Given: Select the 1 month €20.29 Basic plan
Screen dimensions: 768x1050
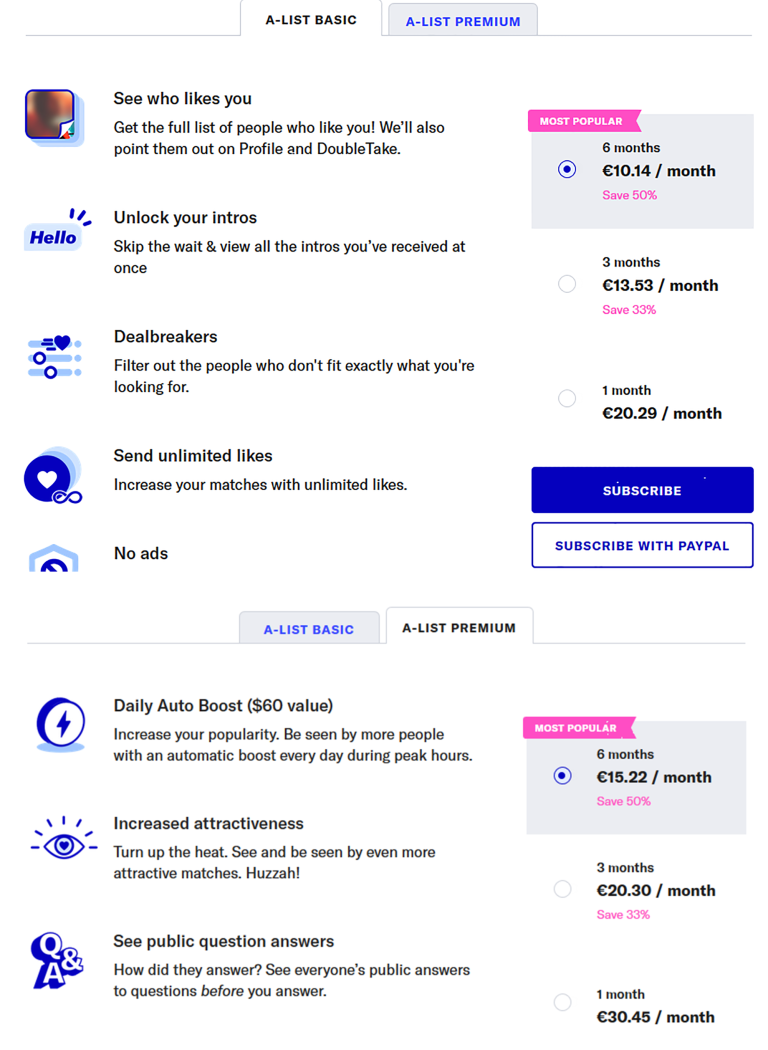Looking at the screenshot, I should click(567, 398).
